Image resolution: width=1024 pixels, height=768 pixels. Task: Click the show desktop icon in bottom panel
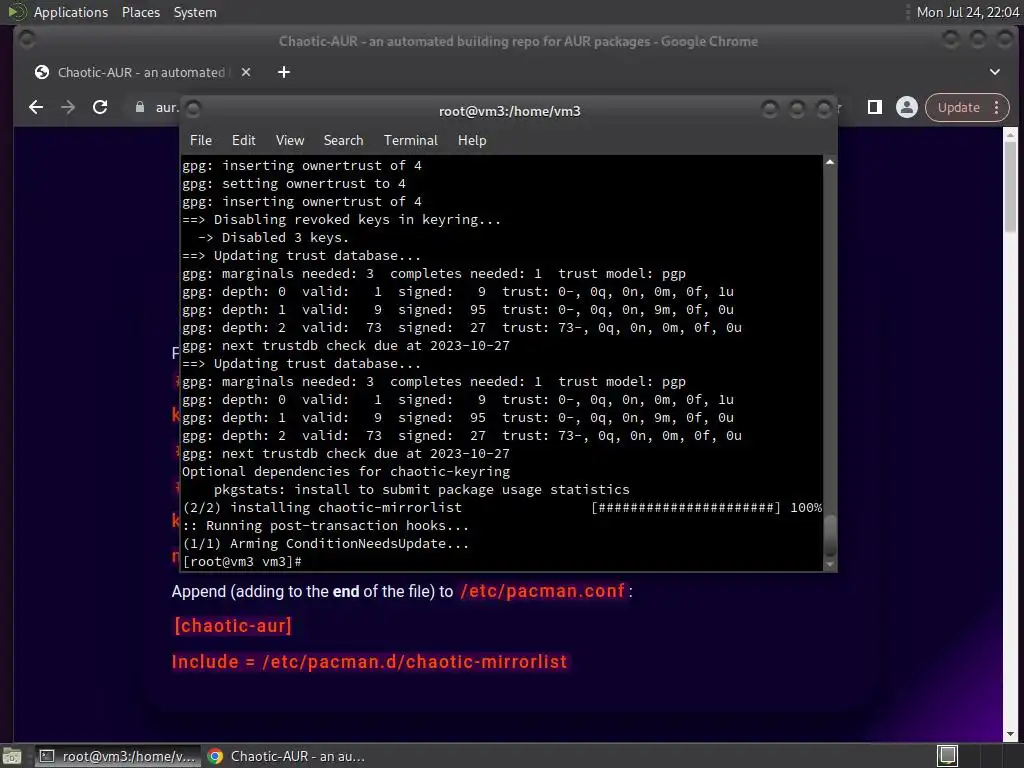tap(12, 756)
